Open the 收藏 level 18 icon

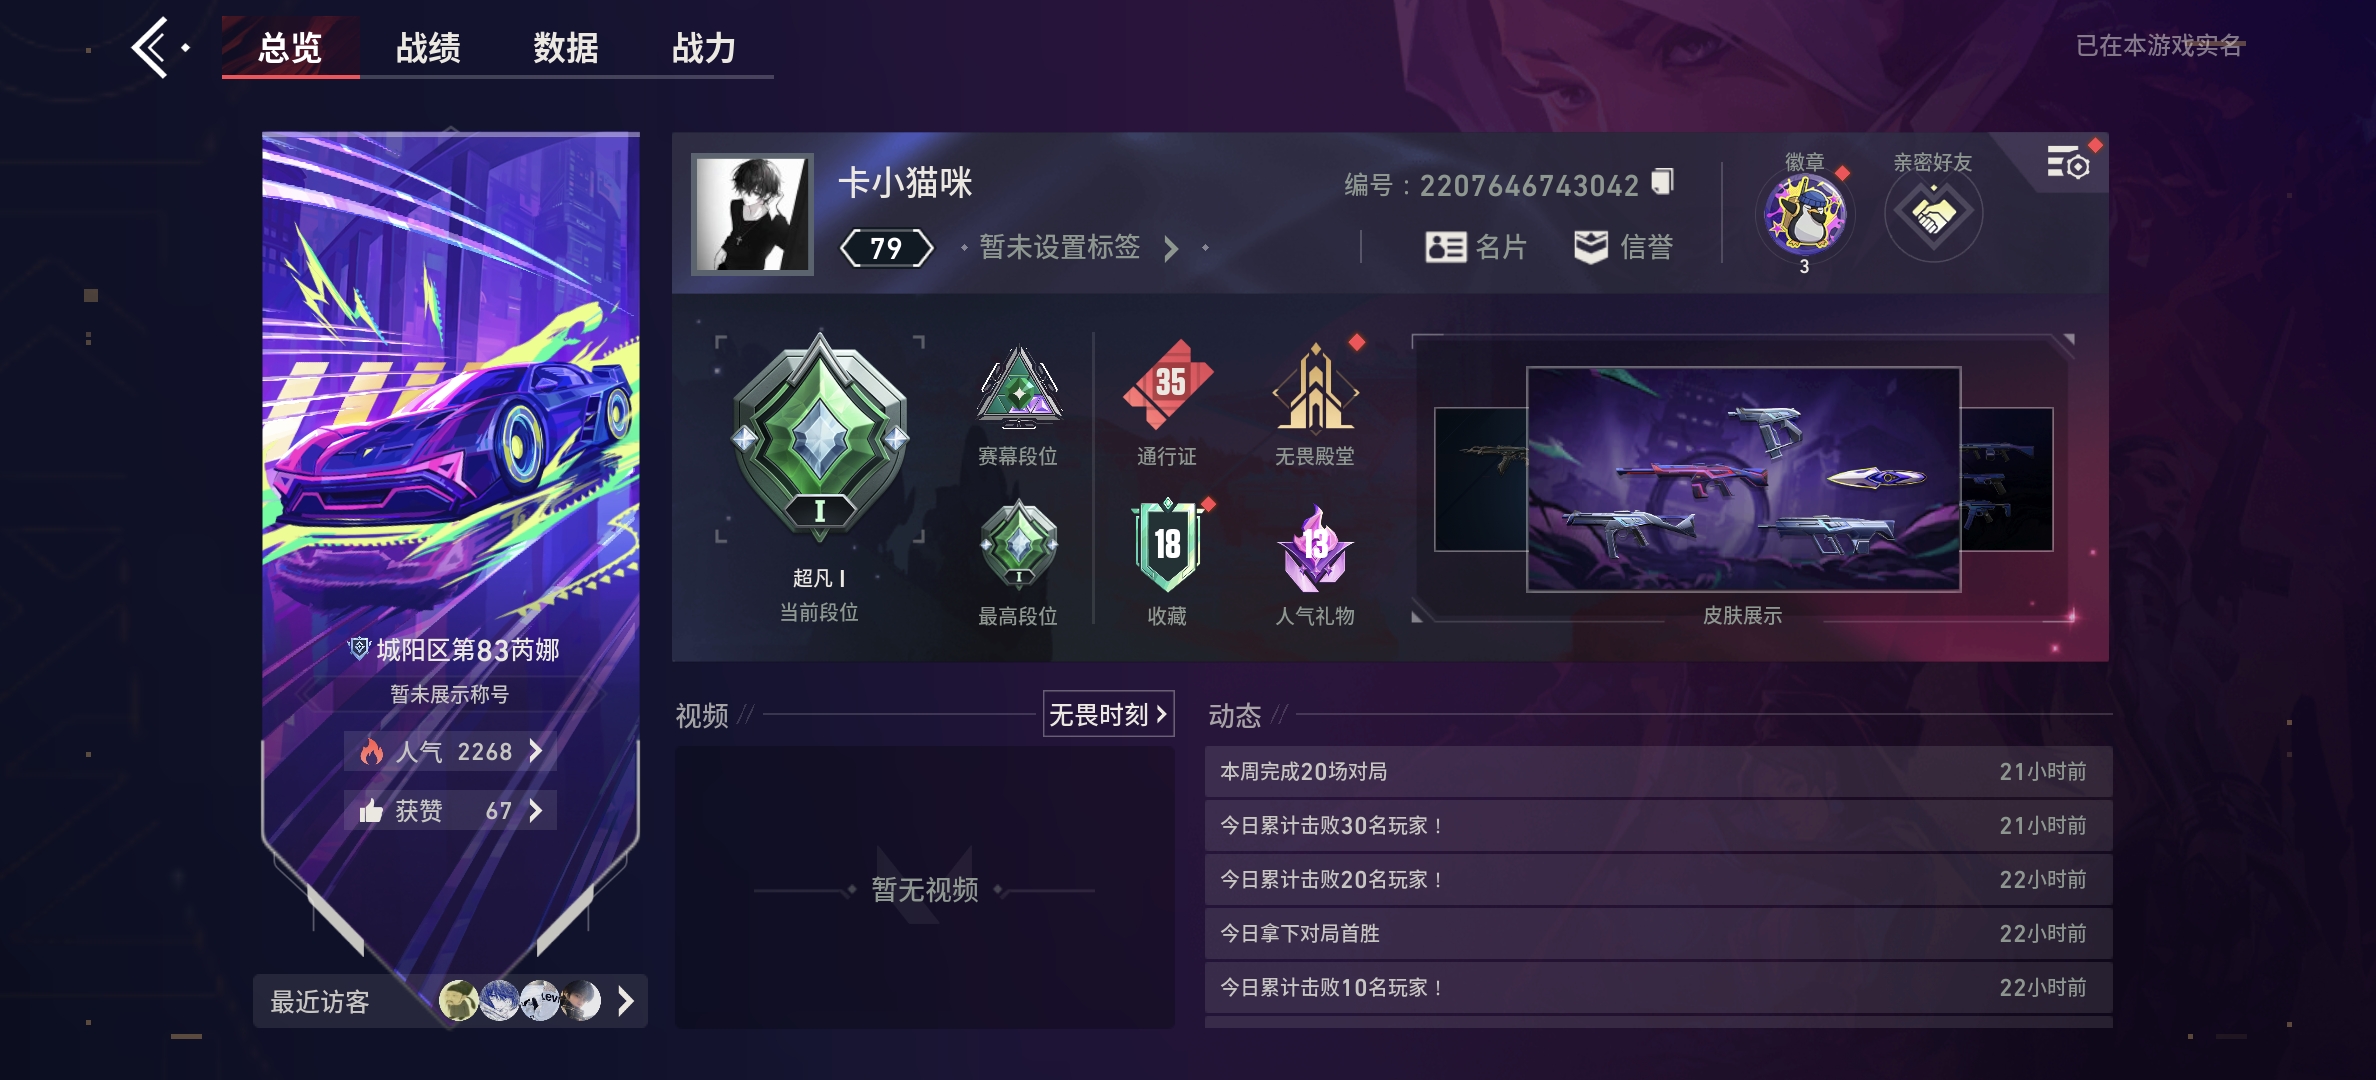[x=1167, y=546]
